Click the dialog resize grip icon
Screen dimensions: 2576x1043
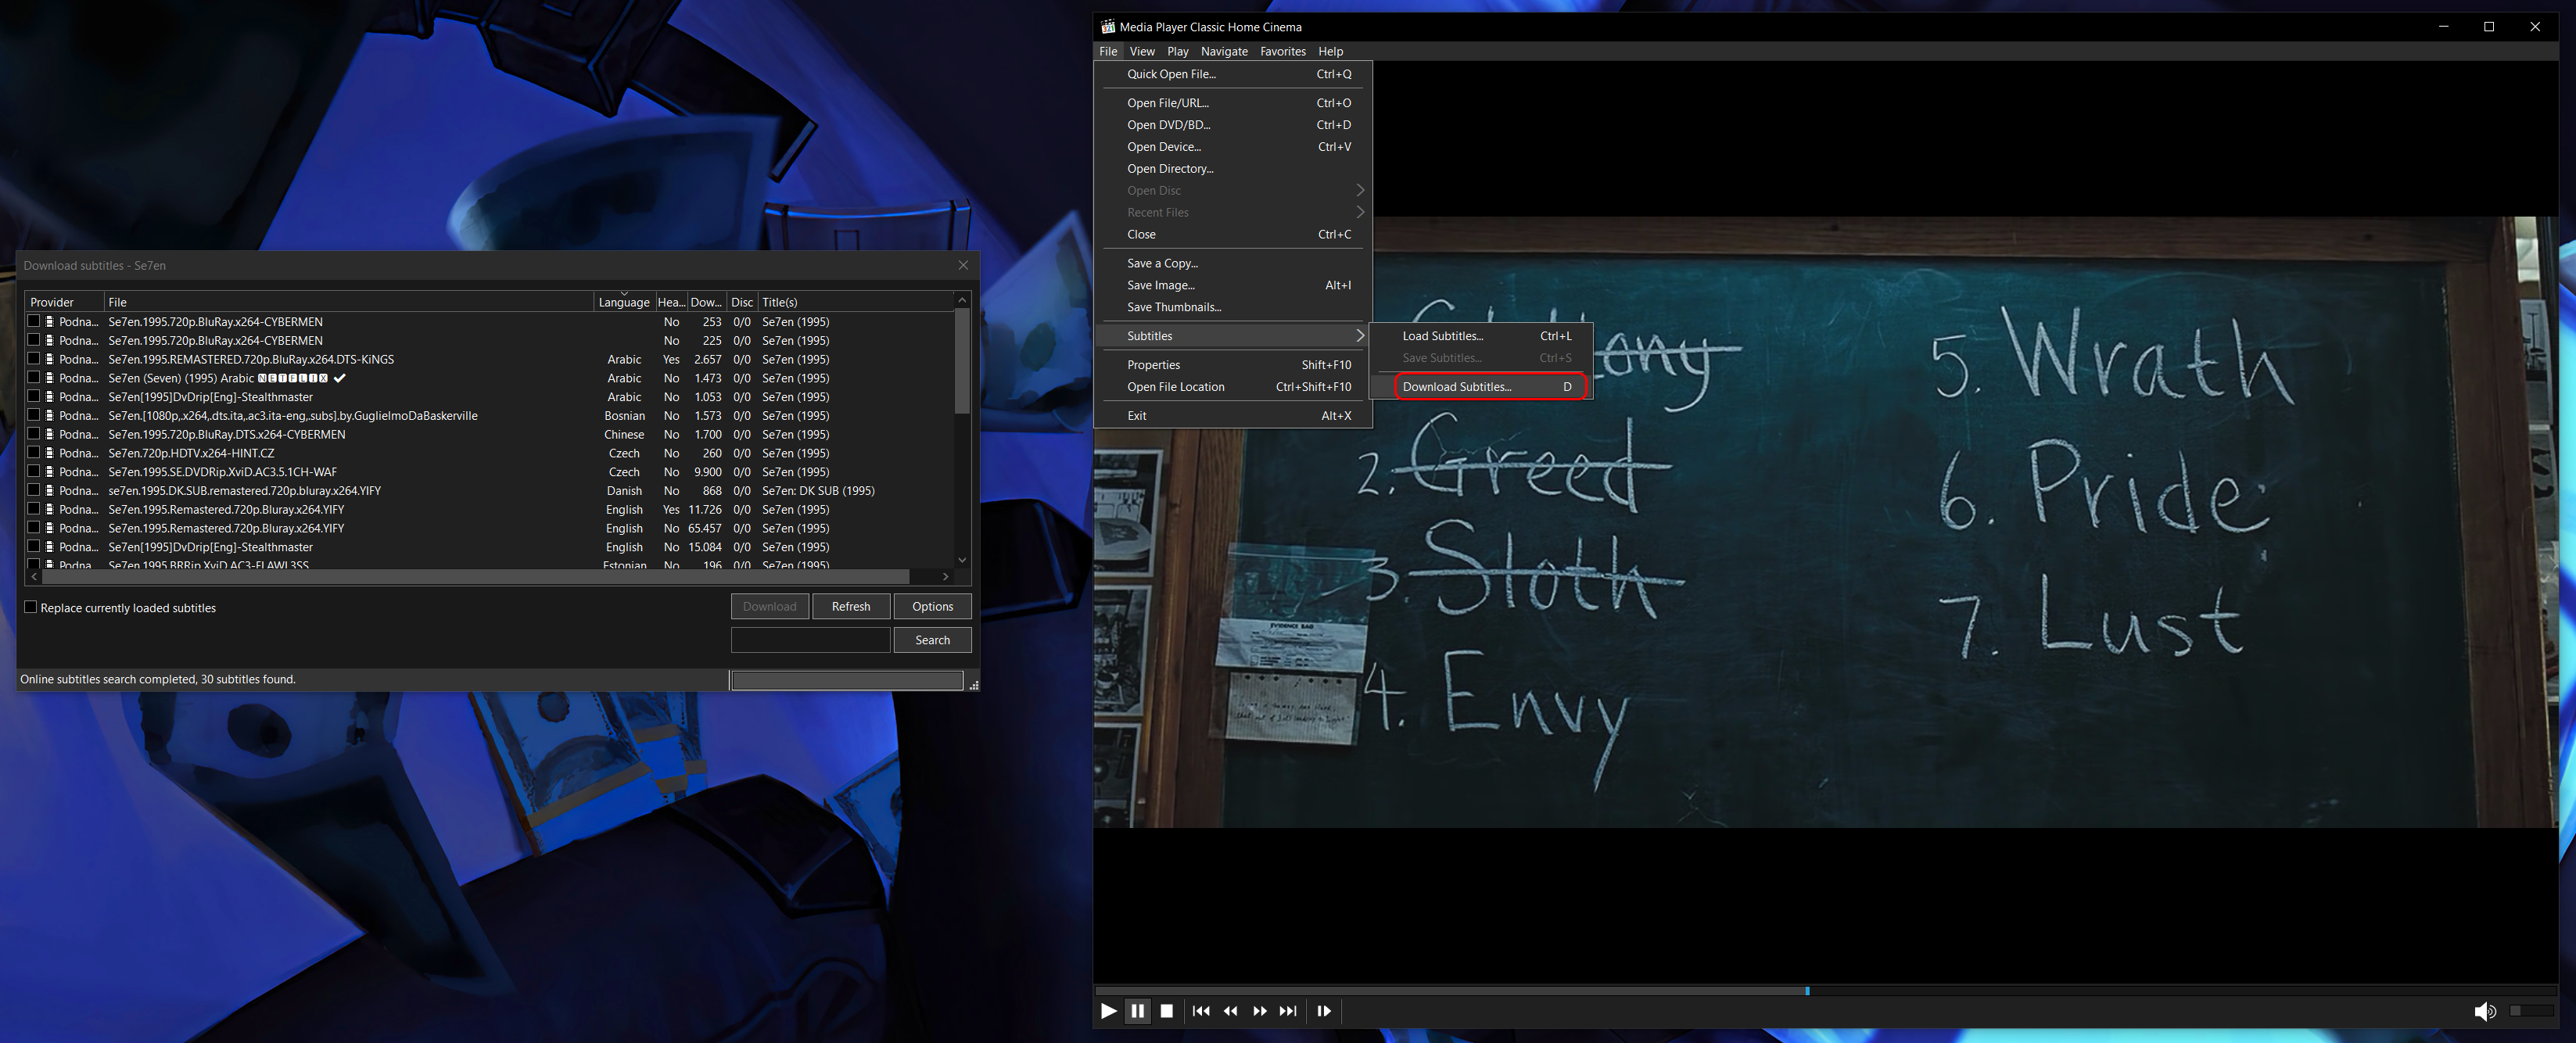[973, 685]
